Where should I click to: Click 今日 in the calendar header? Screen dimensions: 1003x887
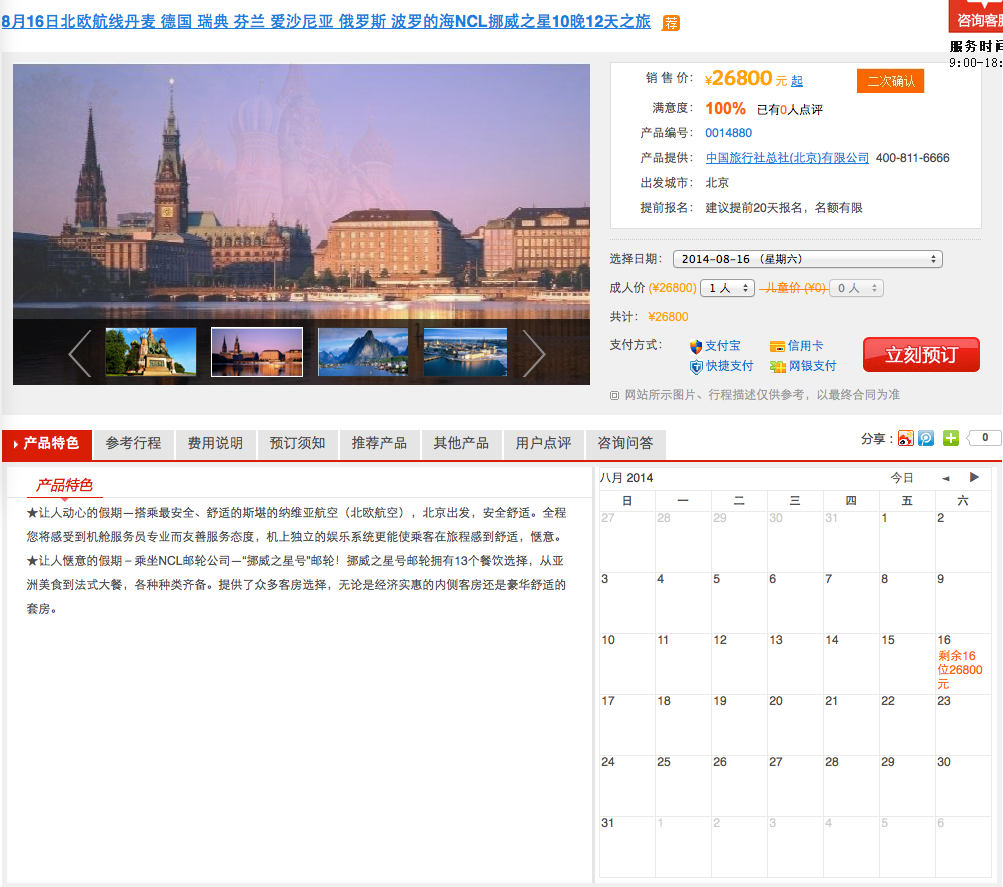[902, 478]
